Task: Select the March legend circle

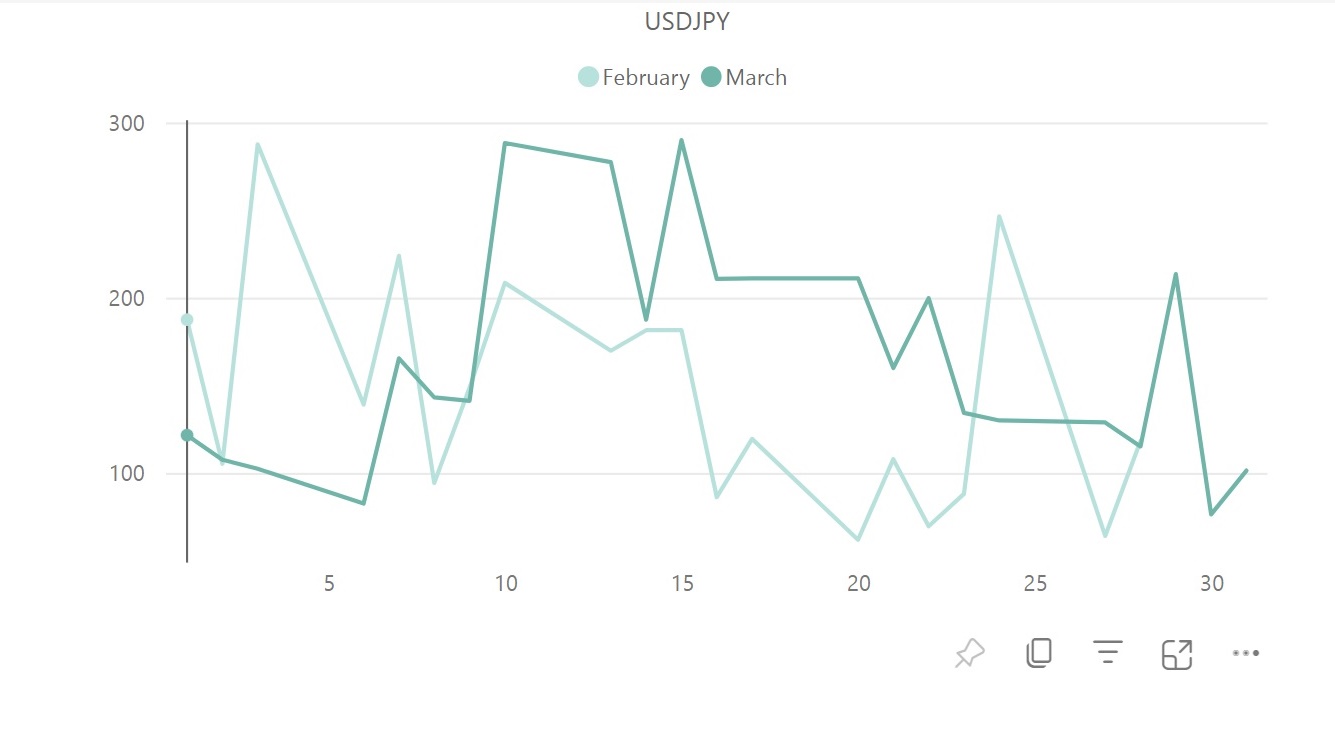Action: (x=711, y=77)
